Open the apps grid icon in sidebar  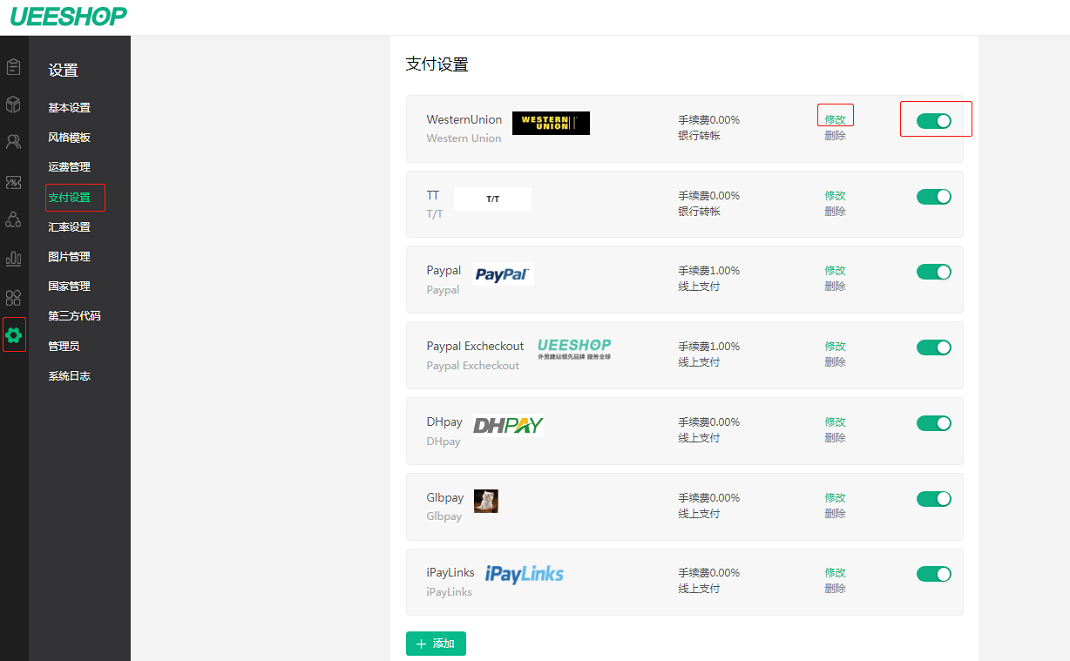click(13, 298)
